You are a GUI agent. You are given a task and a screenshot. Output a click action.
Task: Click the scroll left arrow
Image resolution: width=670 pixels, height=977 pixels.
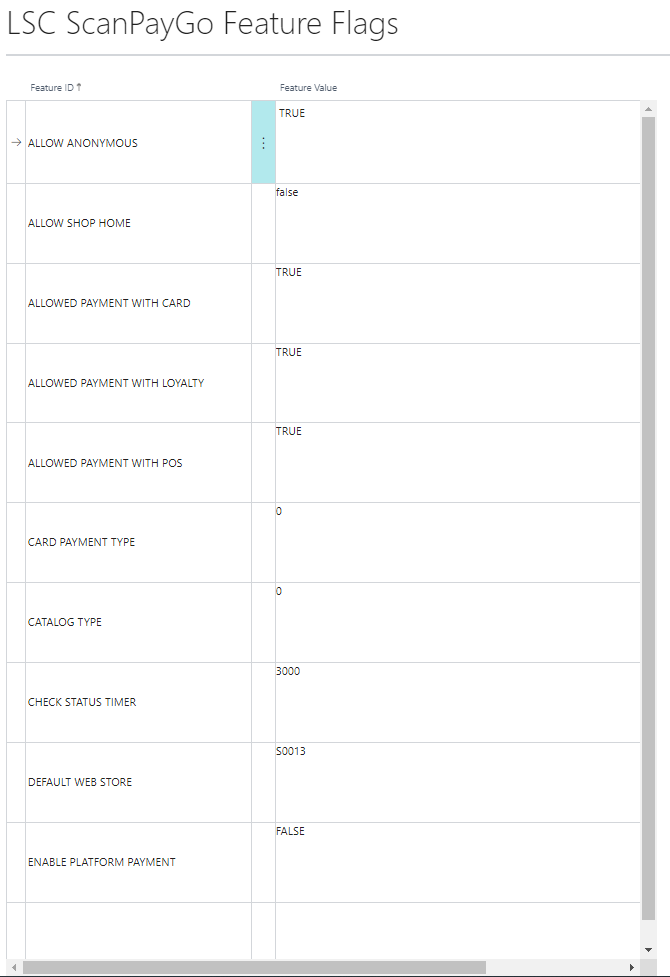tap(14, 967)
